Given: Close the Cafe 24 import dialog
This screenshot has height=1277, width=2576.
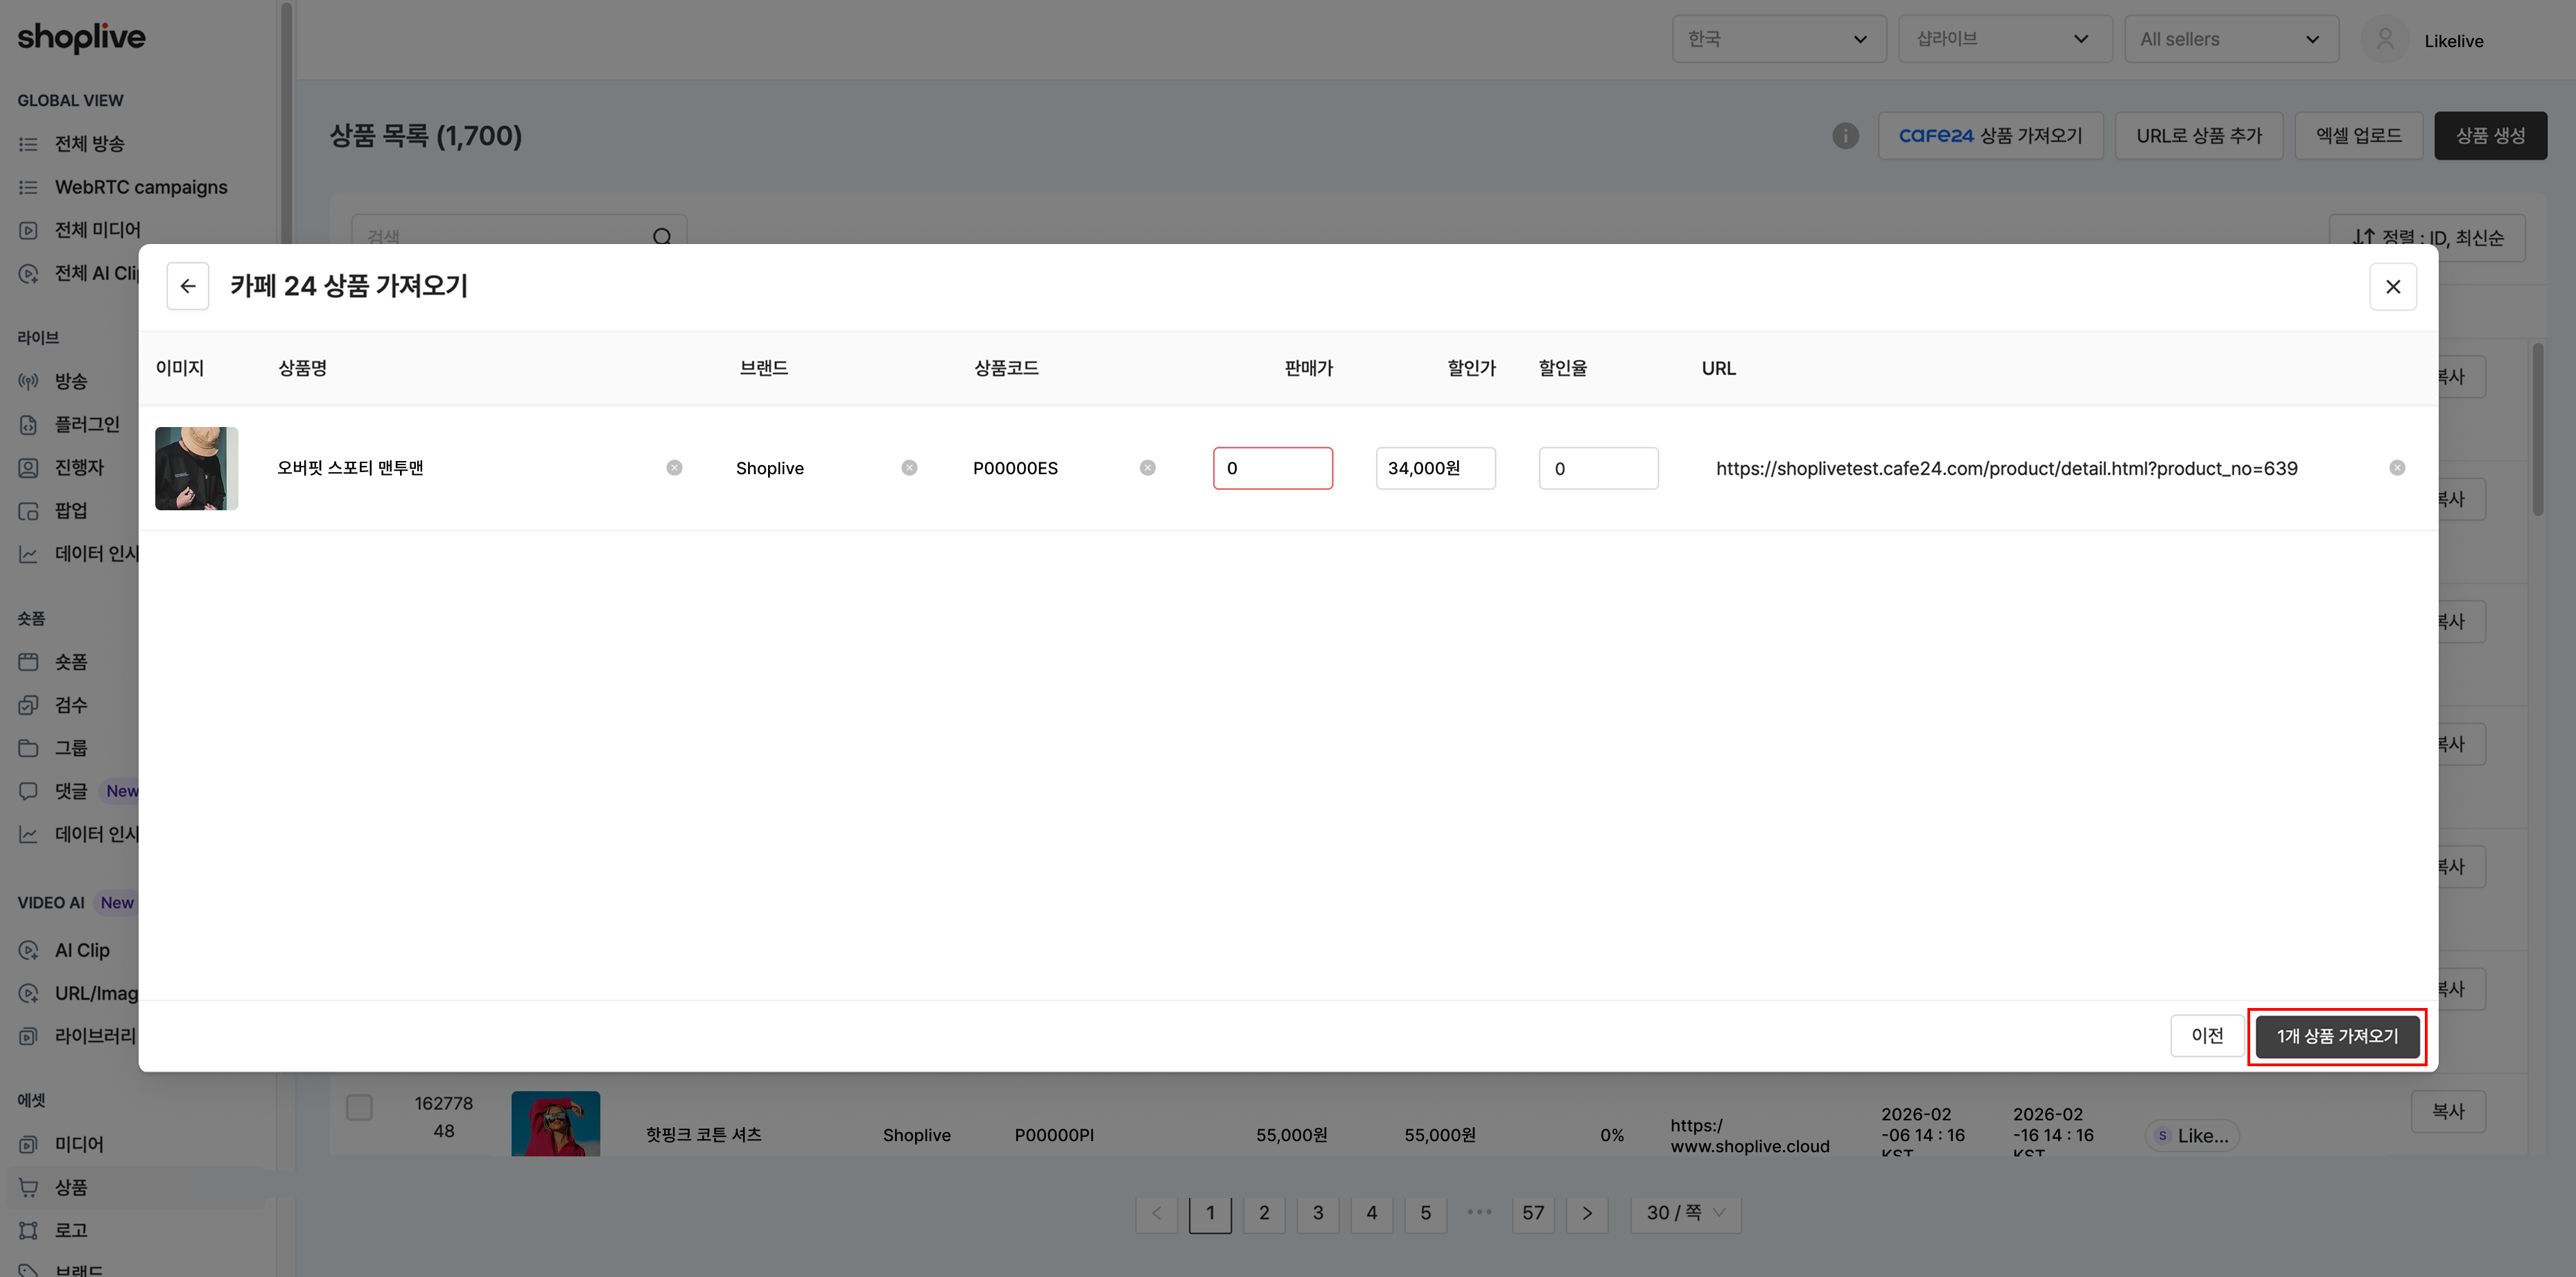Looking at the screenshot, I should click(2392, 286).
